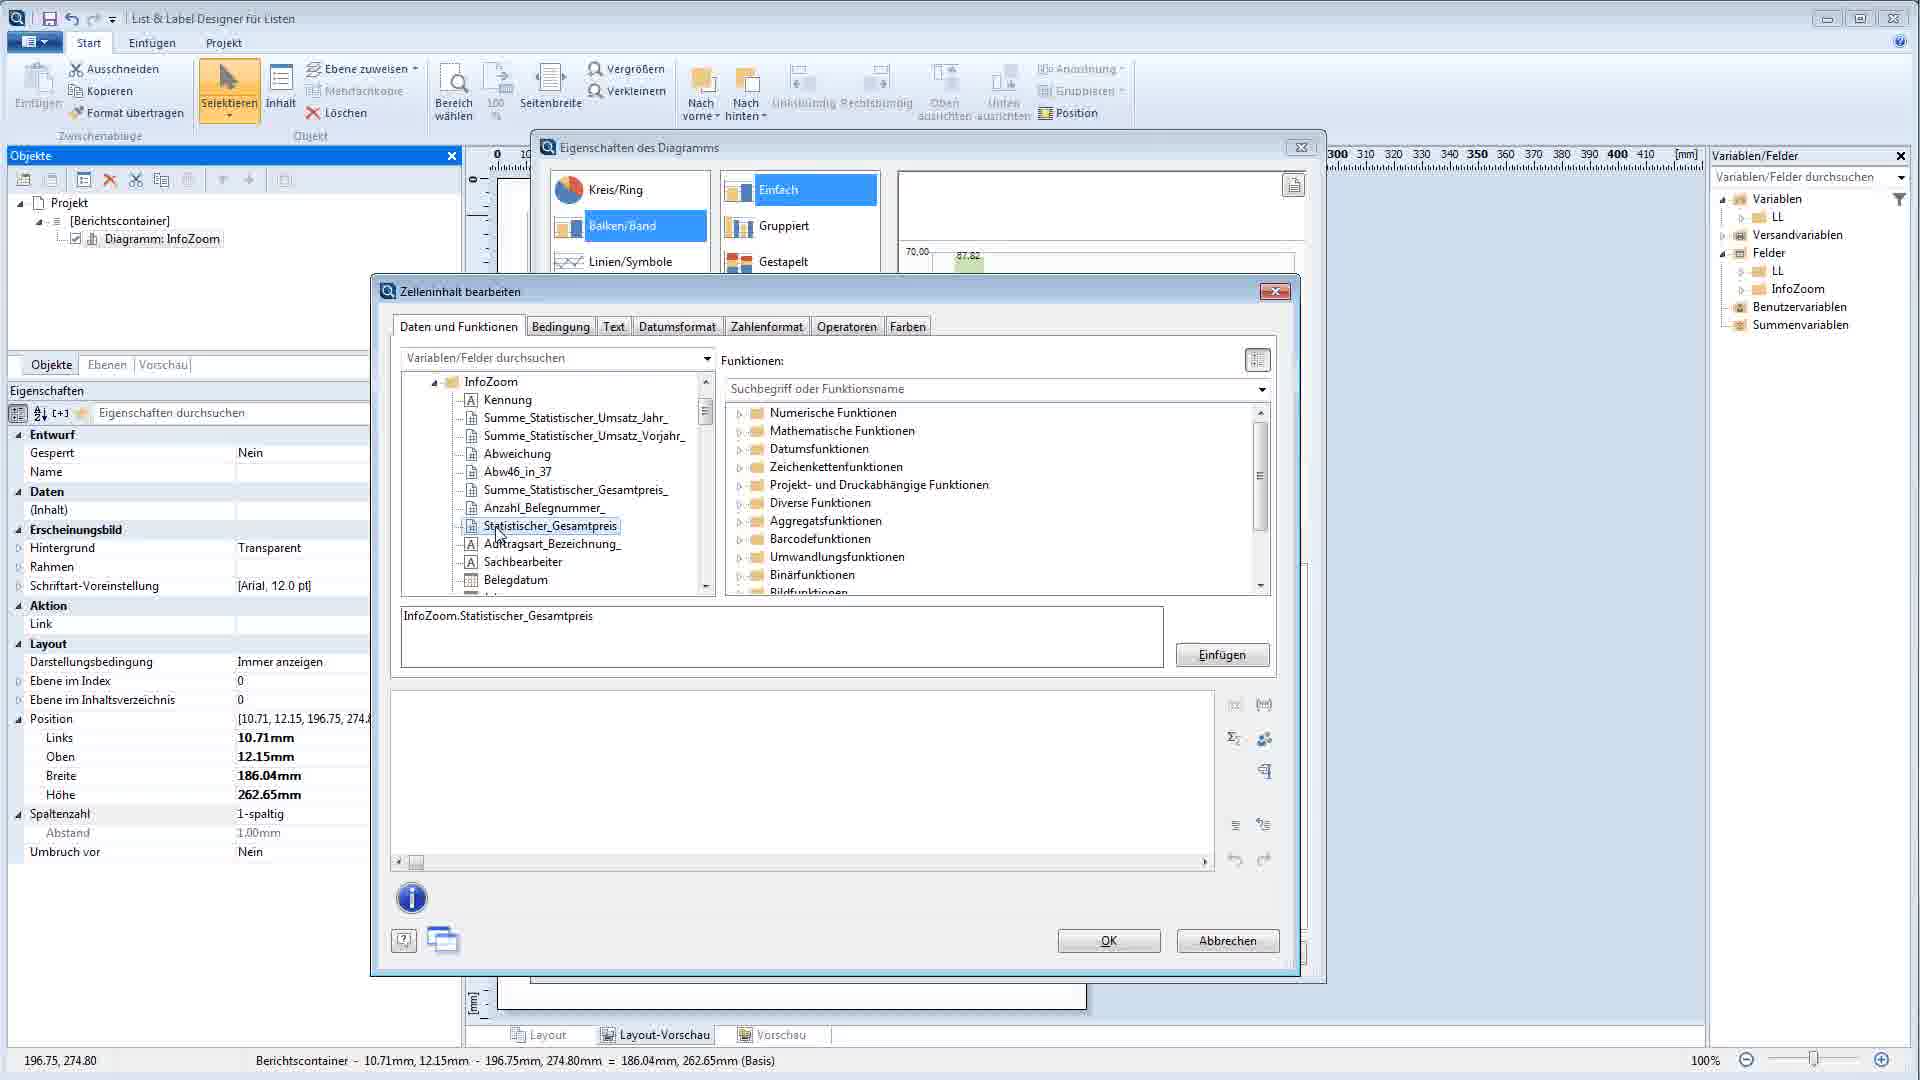The image size is (1920, 1080).
Task: Switch to Bedingung tab
Action: 560,327
